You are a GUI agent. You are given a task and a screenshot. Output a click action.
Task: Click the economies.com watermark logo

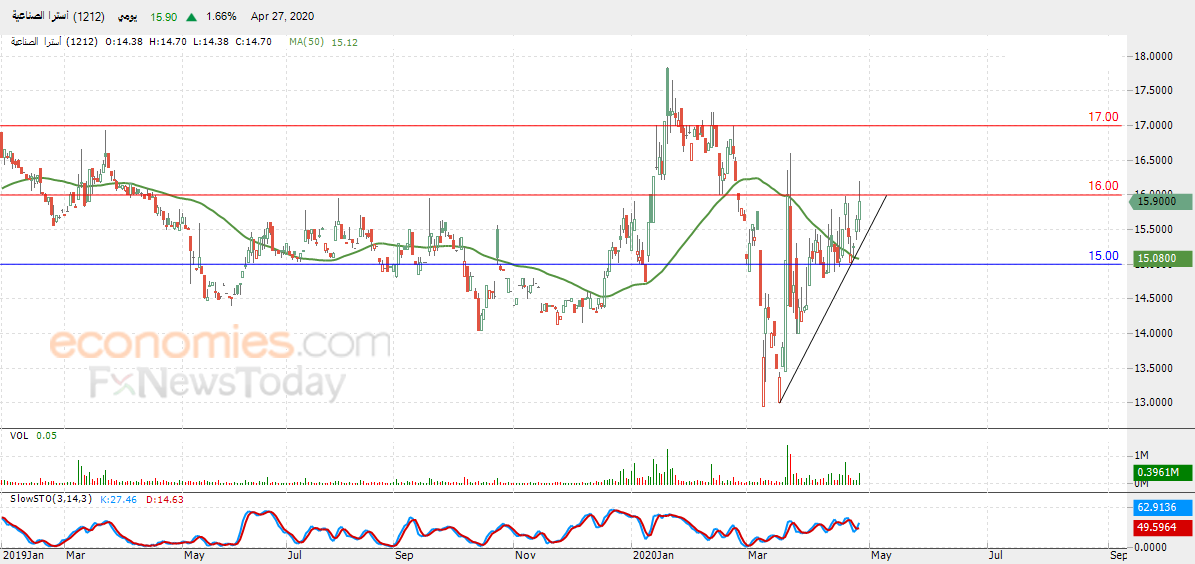coord(221,344)
